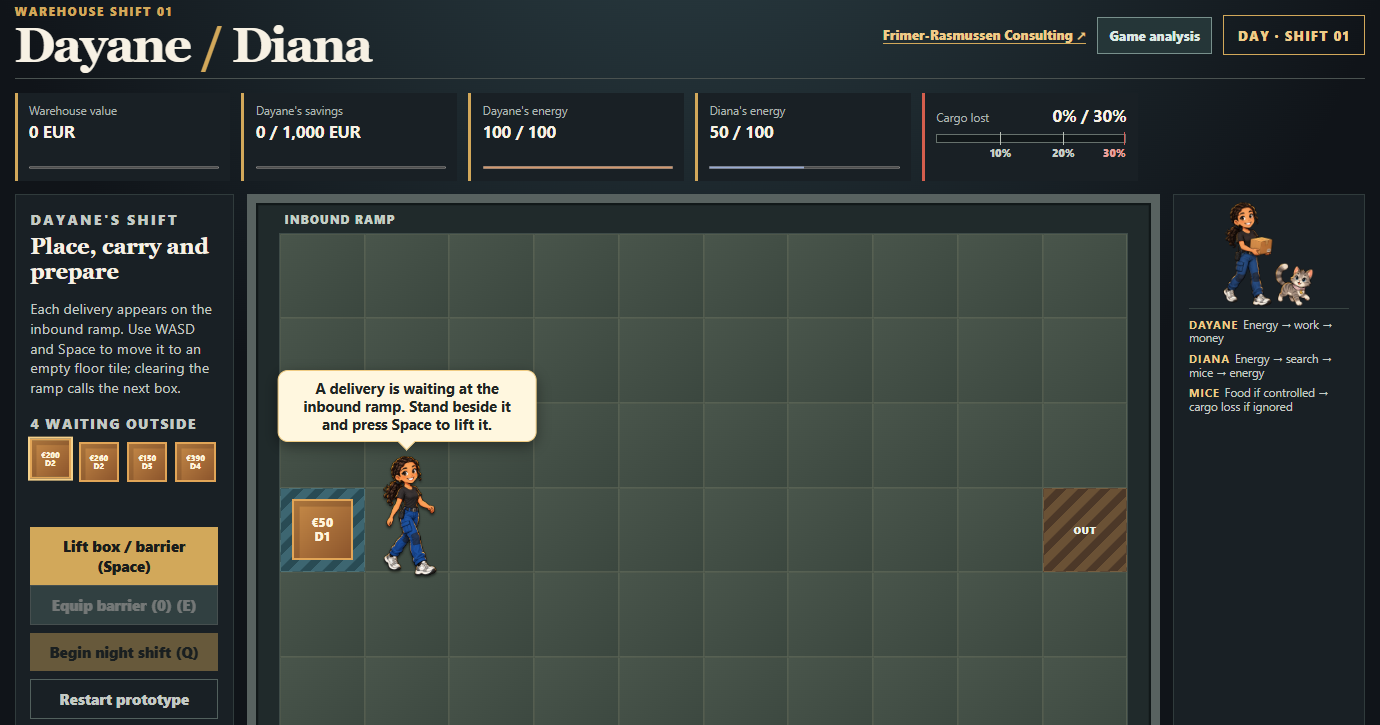1380x725 pixels.
Task: Click the OUT tile on the warehouse floor
Action: 1085,530
